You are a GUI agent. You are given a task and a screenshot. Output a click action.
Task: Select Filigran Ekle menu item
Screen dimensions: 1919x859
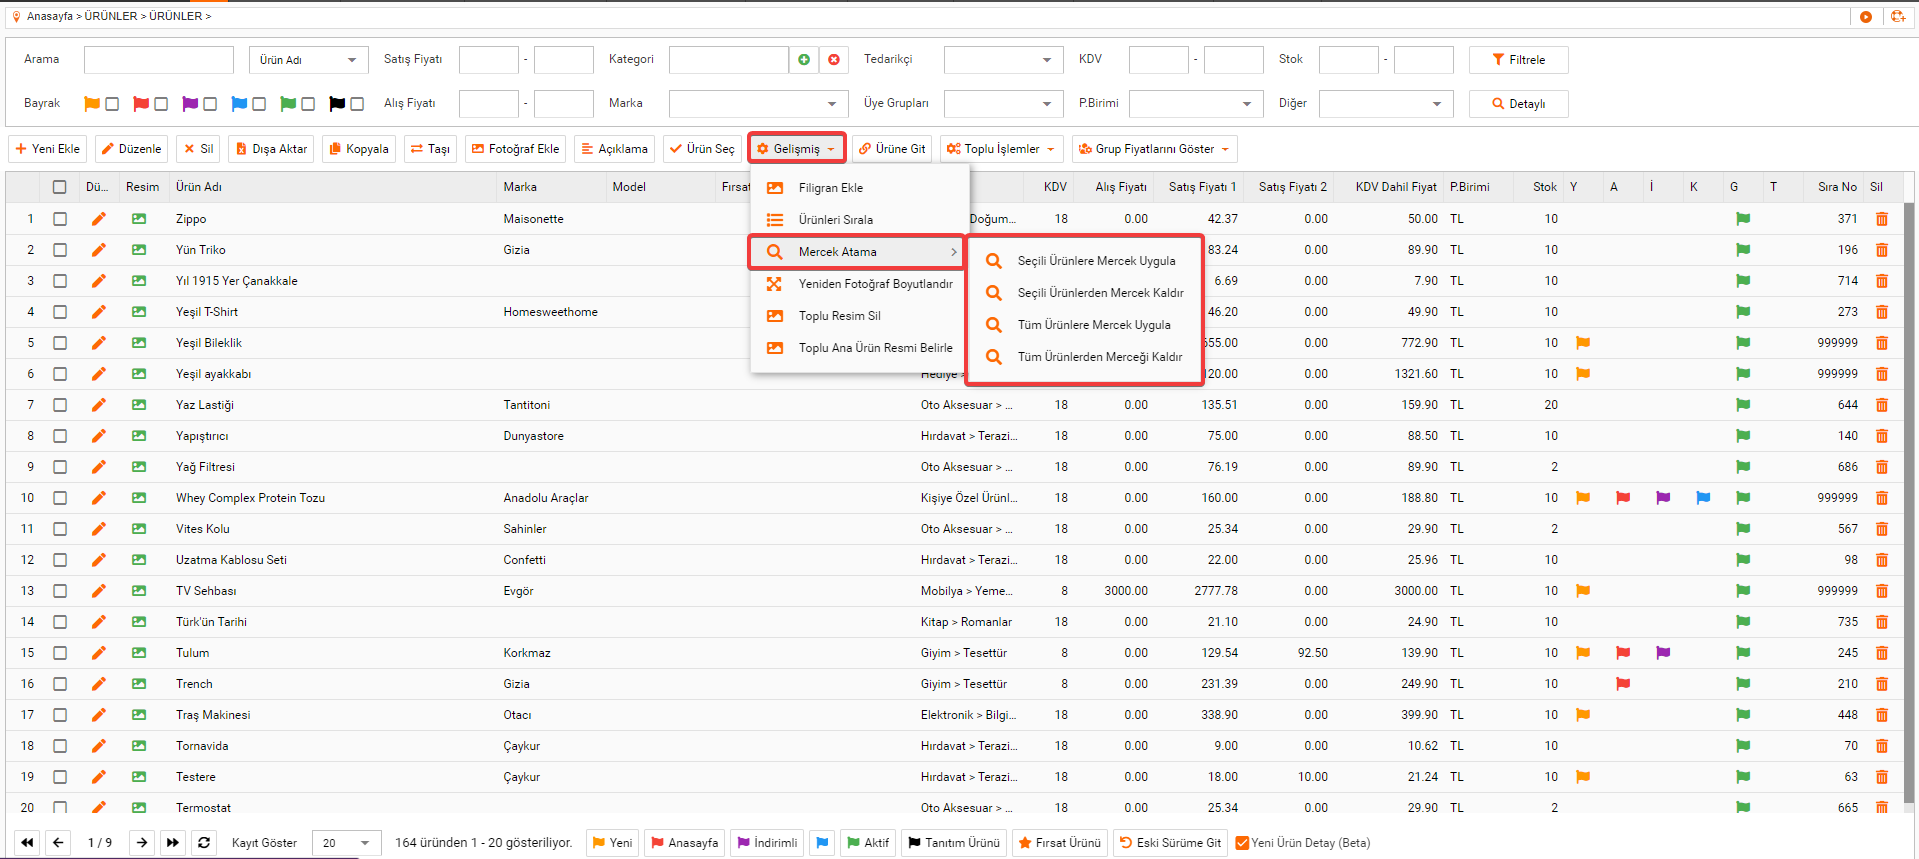[860, 188]
